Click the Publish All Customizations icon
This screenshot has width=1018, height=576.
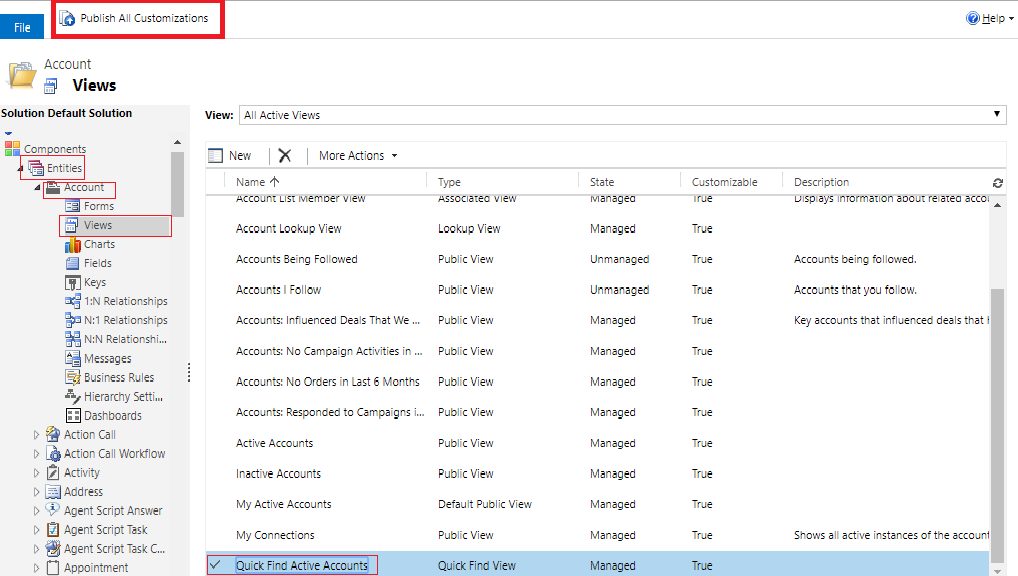click(67, 19)
